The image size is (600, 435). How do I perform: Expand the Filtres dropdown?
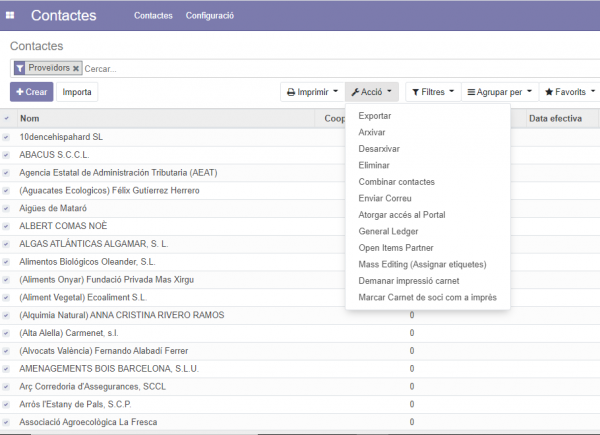coord(433,92)
